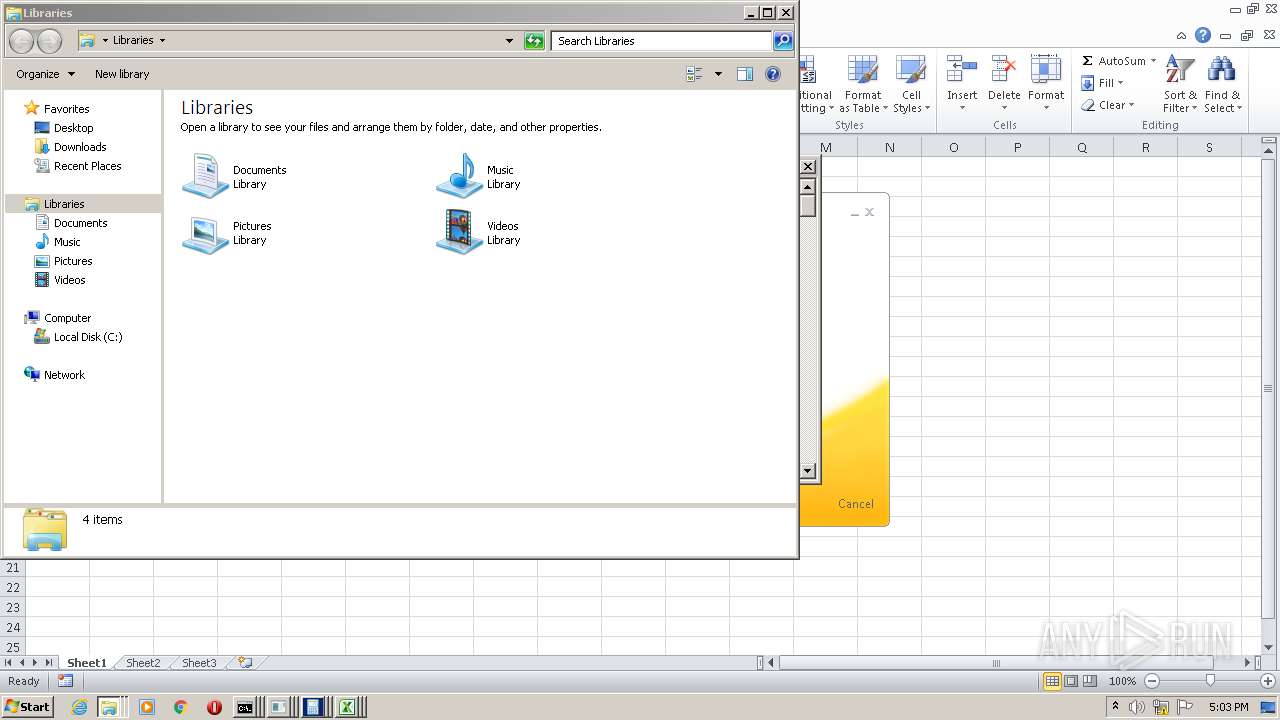The width and height of the screenshot is (1280, 720).
Task: Switch to Page Break Preview in Excel's status bar
Action: 1090,681
